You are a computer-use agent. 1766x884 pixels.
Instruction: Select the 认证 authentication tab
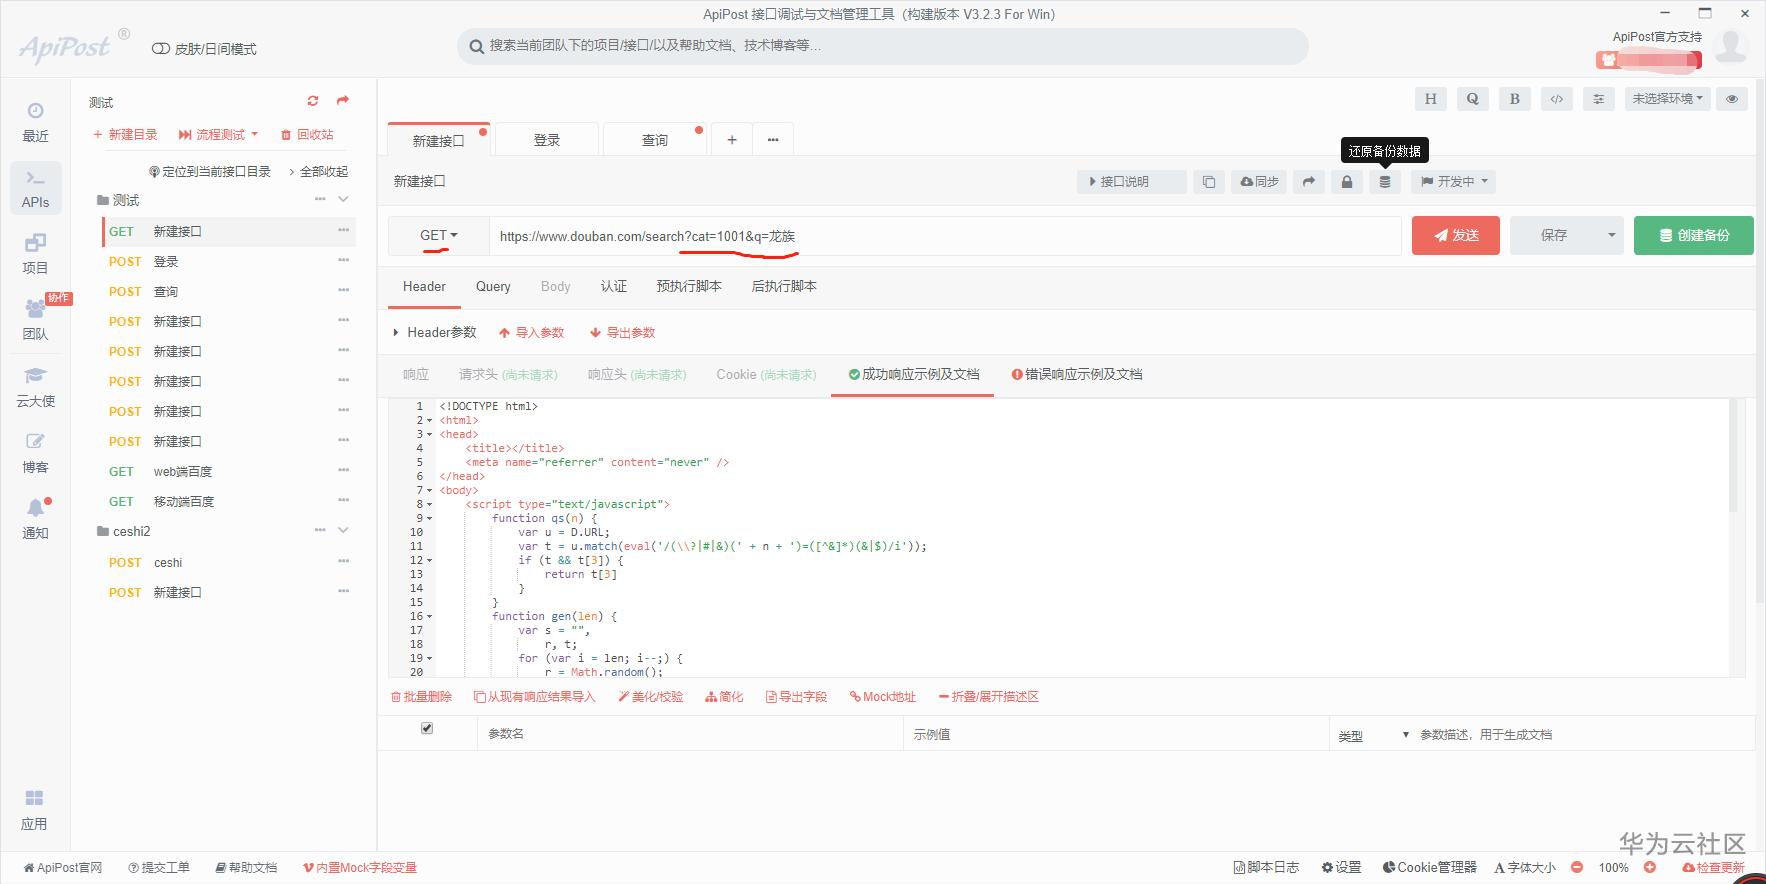614,287
